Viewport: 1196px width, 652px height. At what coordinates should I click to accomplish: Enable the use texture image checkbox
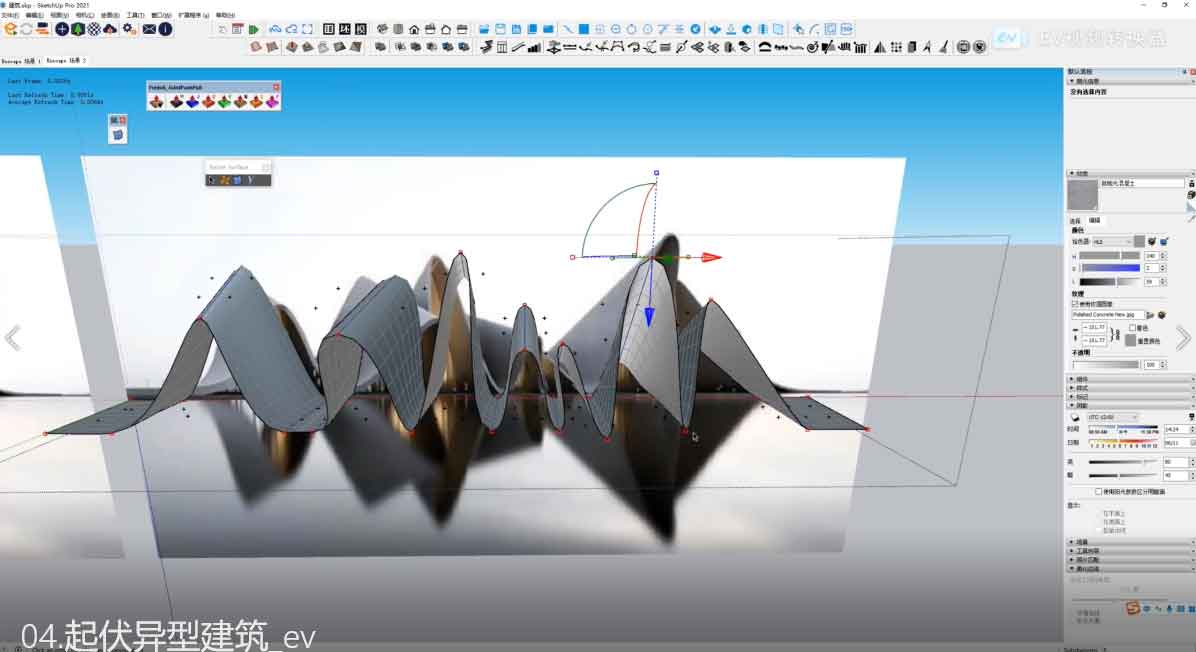click(1075, 303)
